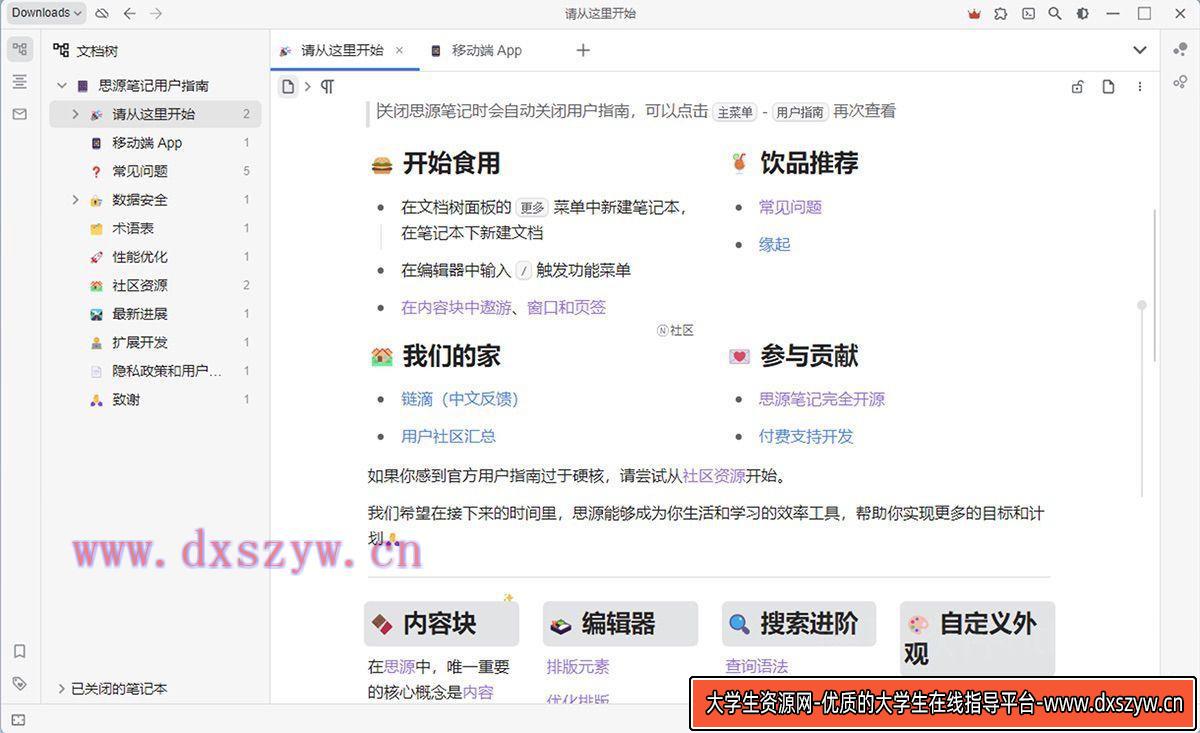The width and height of the screenshot is (1200, 733).
Task: Open the 链滴（中文反馈）link
Action: click(x=460, y=399)
